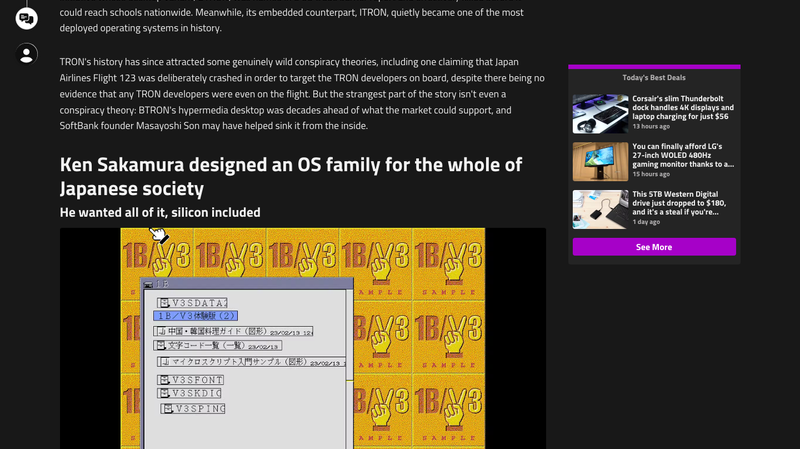Click '13 hours ago' timestamp
Viewport: 800px width, 449px height.
(x=651, y=127)
